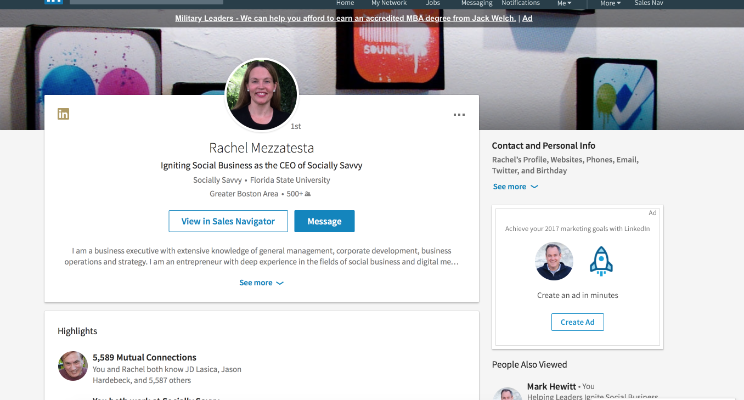Open the three-dot more actions menu
The image size is (744, 400).
[x=459, y=115]
